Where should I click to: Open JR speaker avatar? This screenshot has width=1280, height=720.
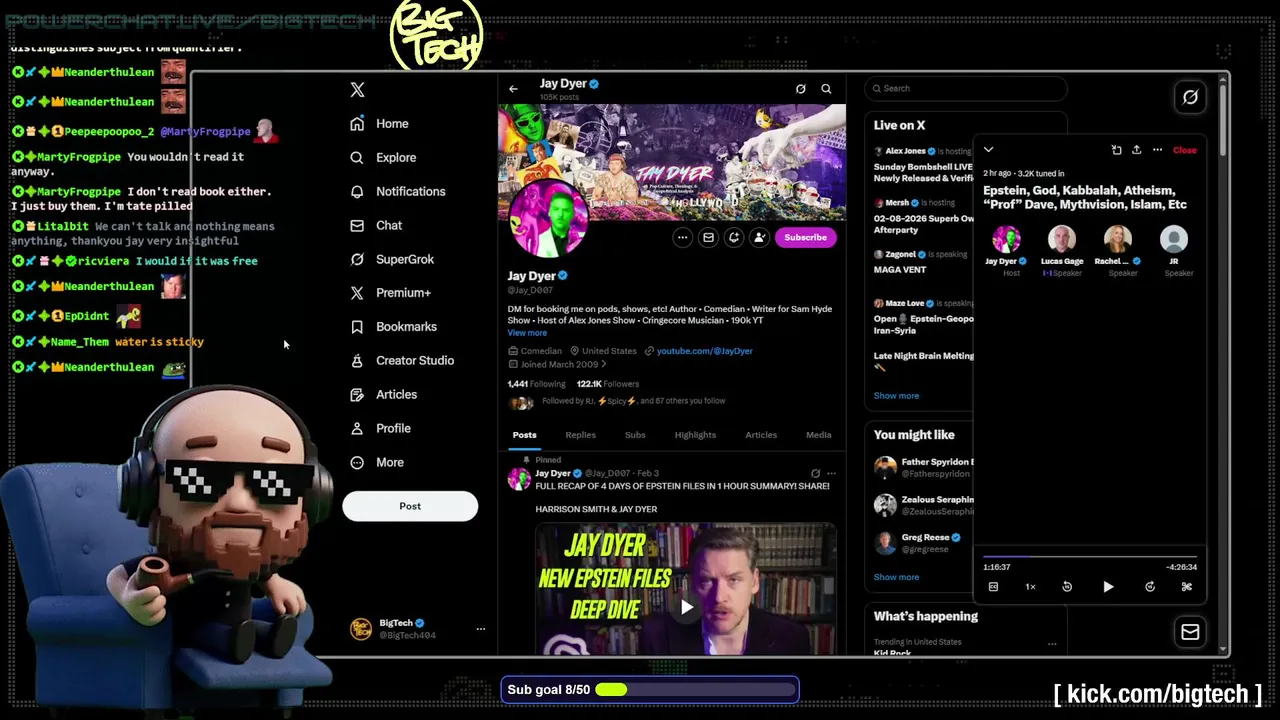pos(1174,239)
